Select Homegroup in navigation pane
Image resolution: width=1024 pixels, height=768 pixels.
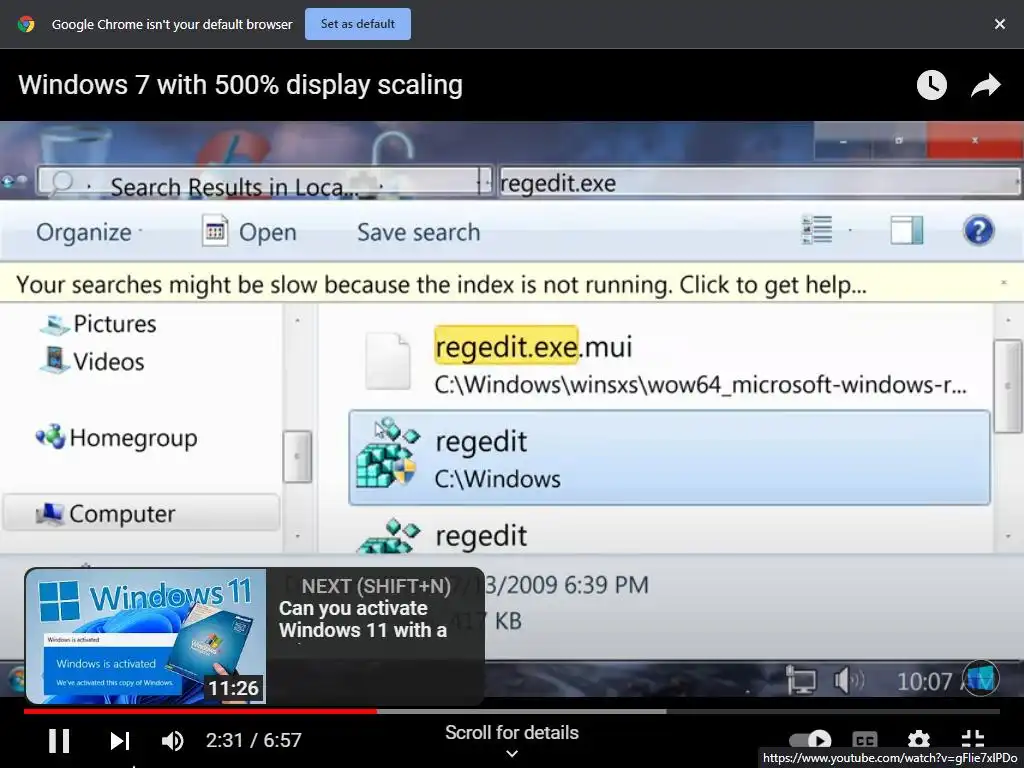point(133,438)
